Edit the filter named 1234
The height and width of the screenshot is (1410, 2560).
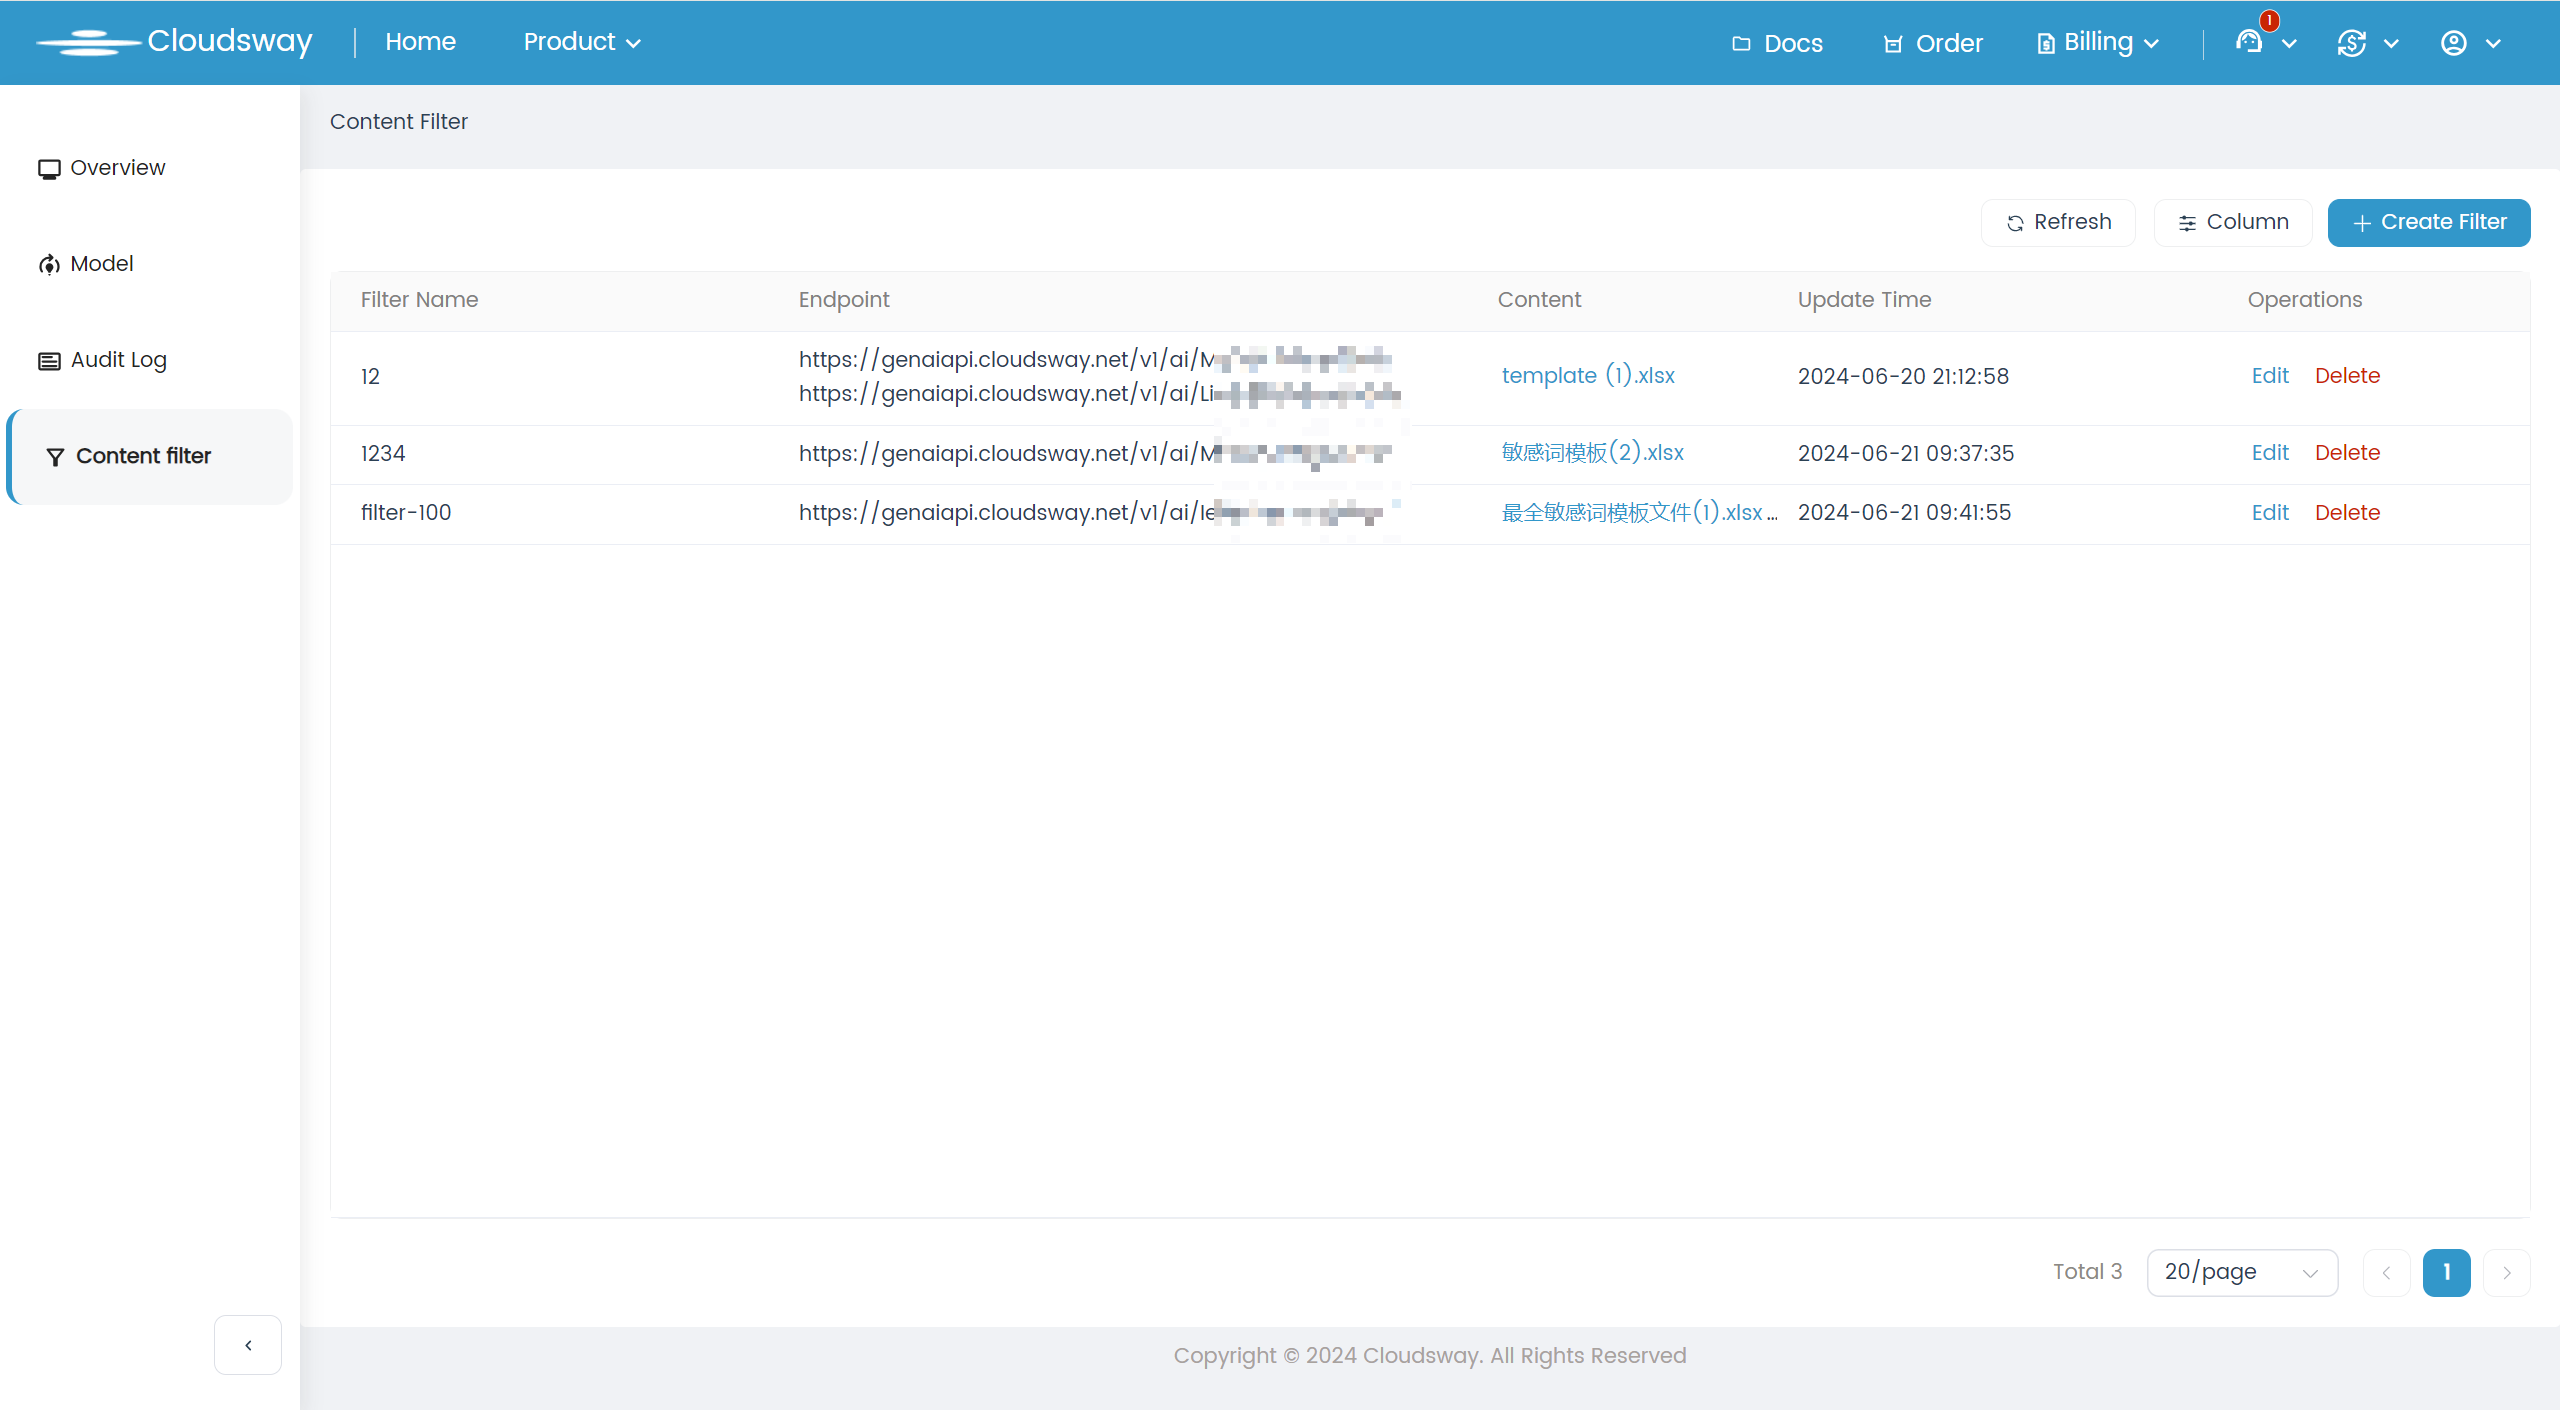click(2270, 453)
